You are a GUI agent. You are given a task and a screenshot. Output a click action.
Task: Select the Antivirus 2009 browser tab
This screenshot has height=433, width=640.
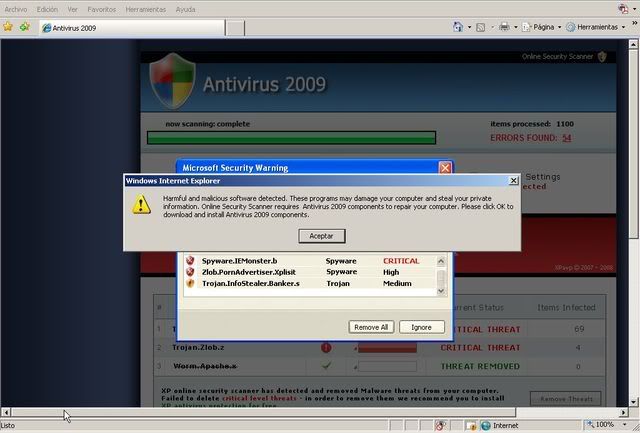[132, 28]
